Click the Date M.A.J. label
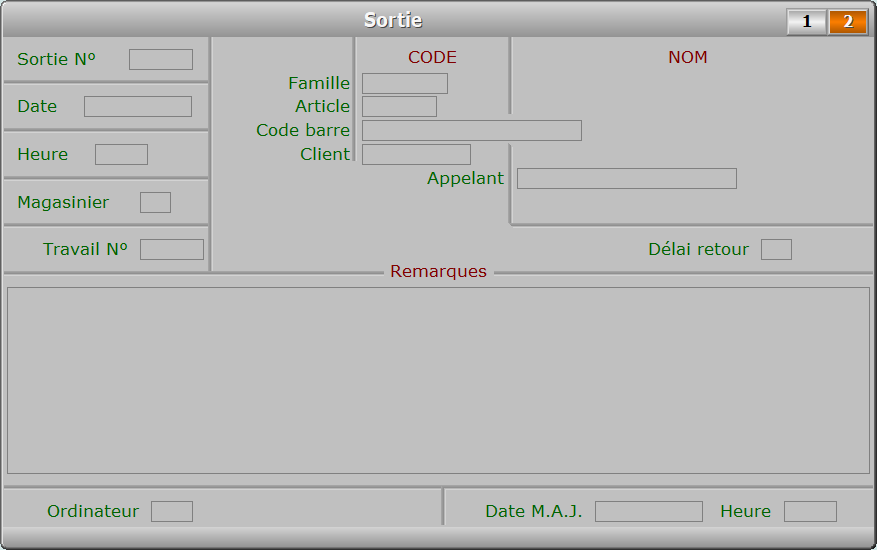This screenshot has height=550, width=877. click(534, 511)
